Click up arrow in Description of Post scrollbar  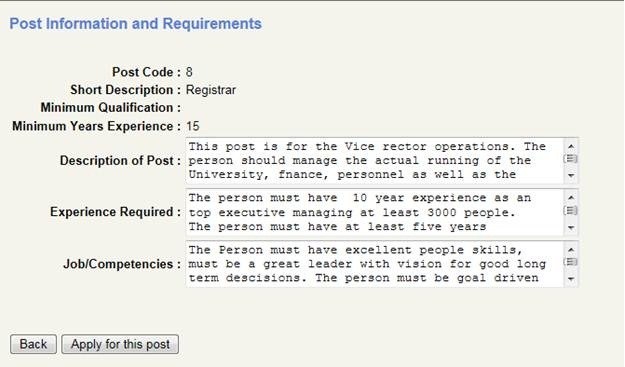571,146
